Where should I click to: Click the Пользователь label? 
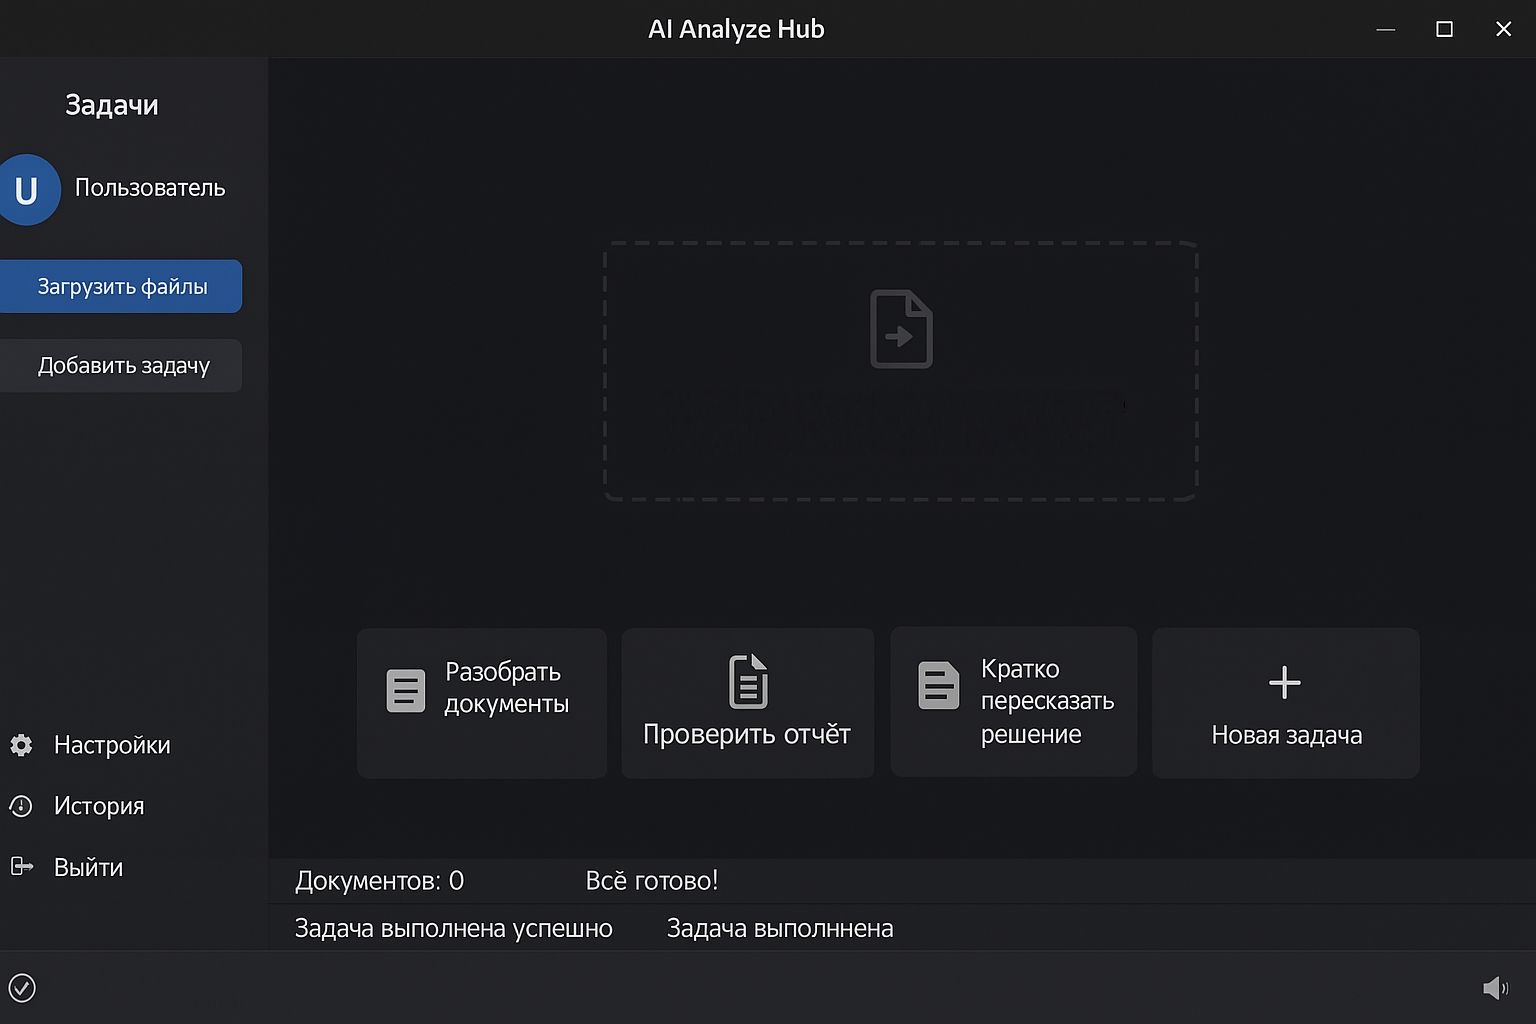[150, 187]
